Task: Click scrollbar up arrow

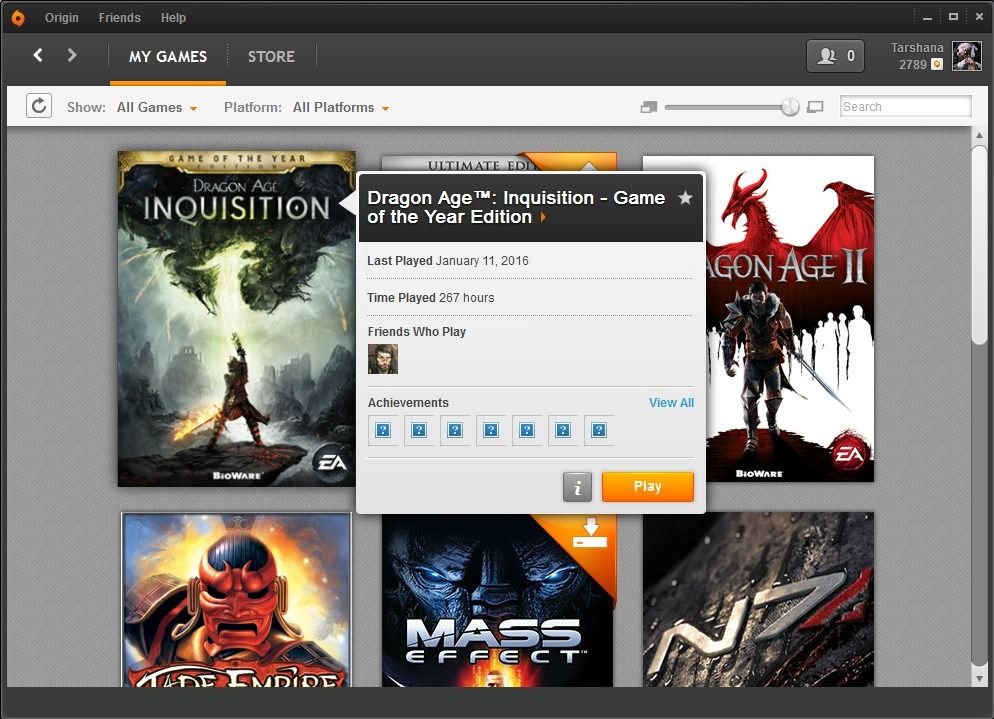Action: [x=979, y=135]
